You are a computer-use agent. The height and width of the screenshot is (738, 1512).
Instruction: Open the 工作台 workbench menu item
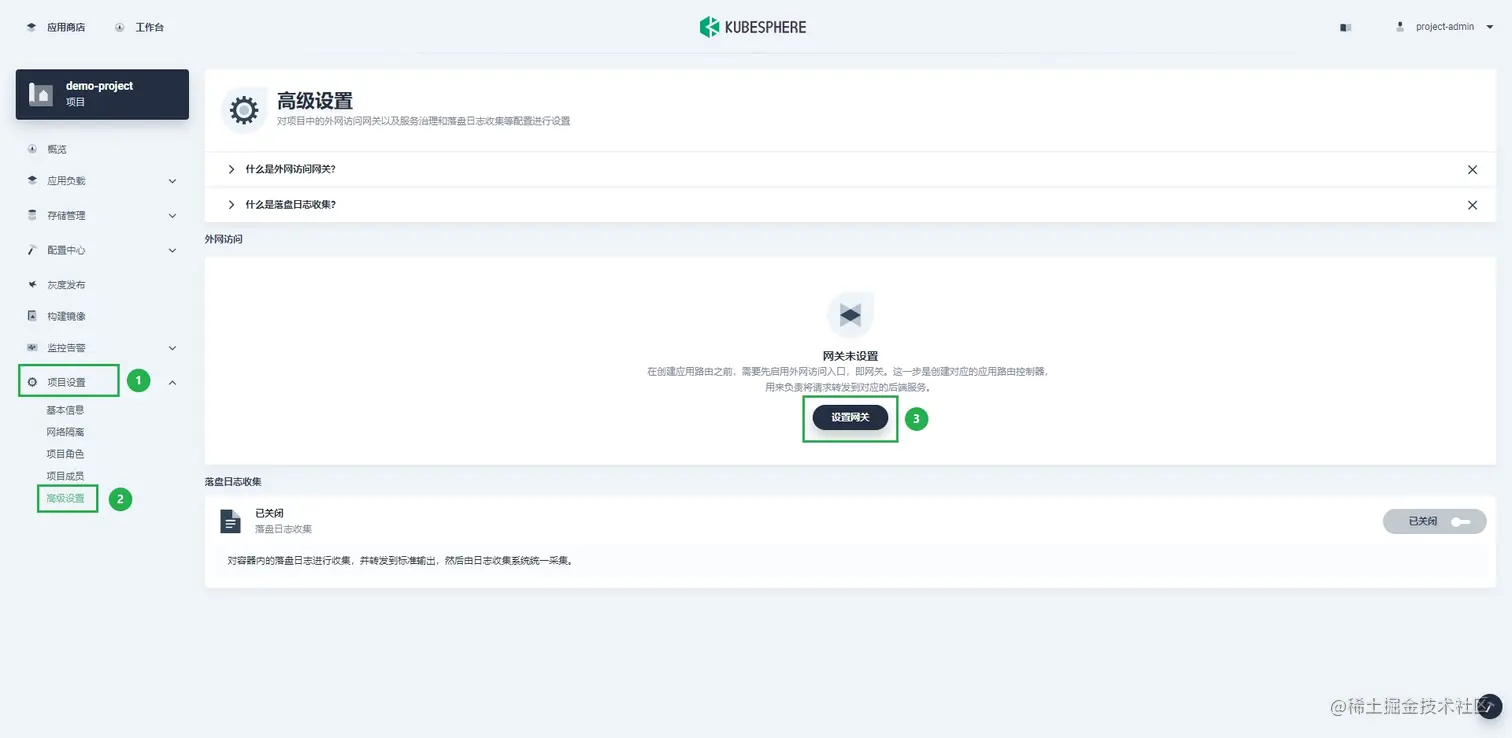coord(139,27)
